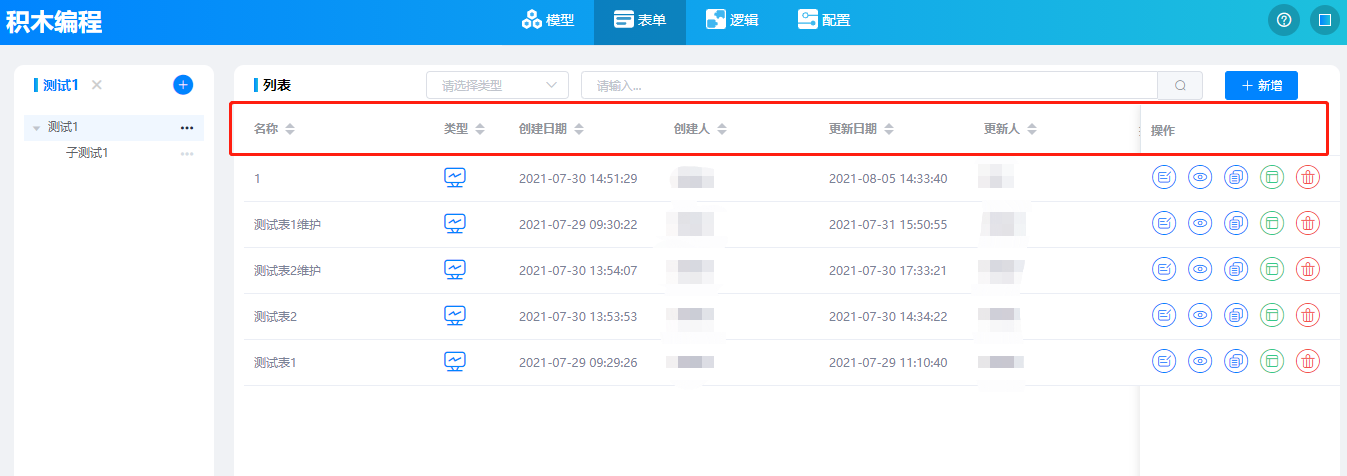Image resolution: width=1347 pixels, height=476 pixels.
Task: Open the 请选择类型 dropdown
Action: tap(497, 86)
